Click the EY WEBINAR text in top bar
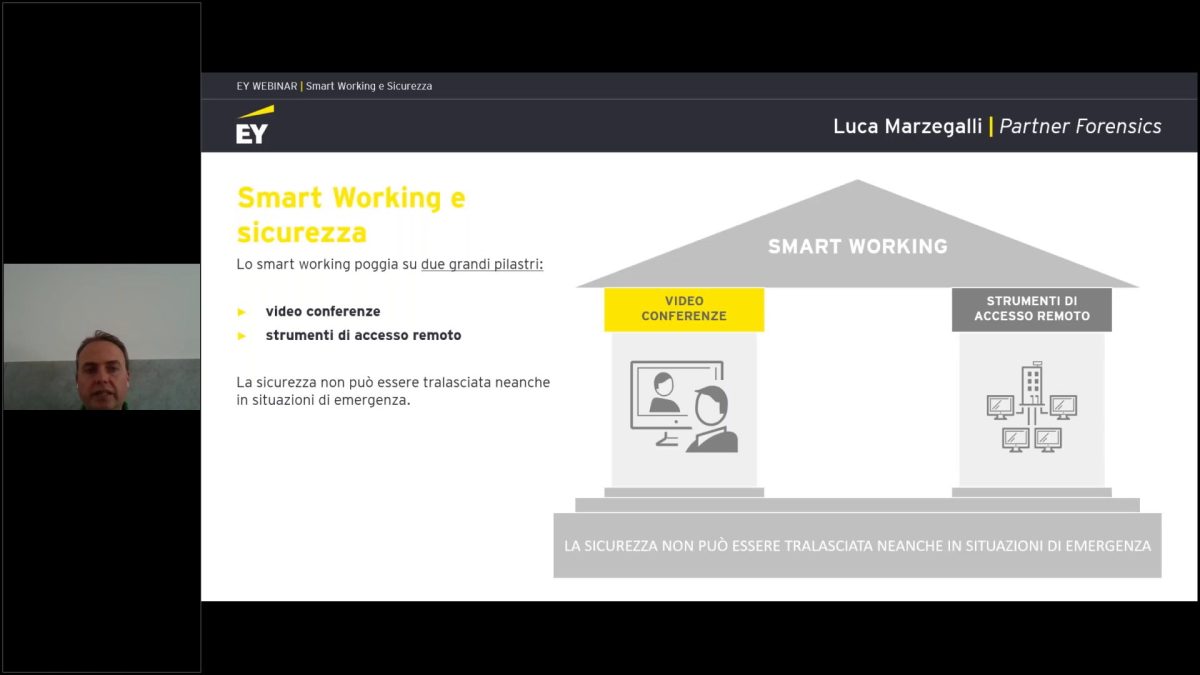 point(266,86)
